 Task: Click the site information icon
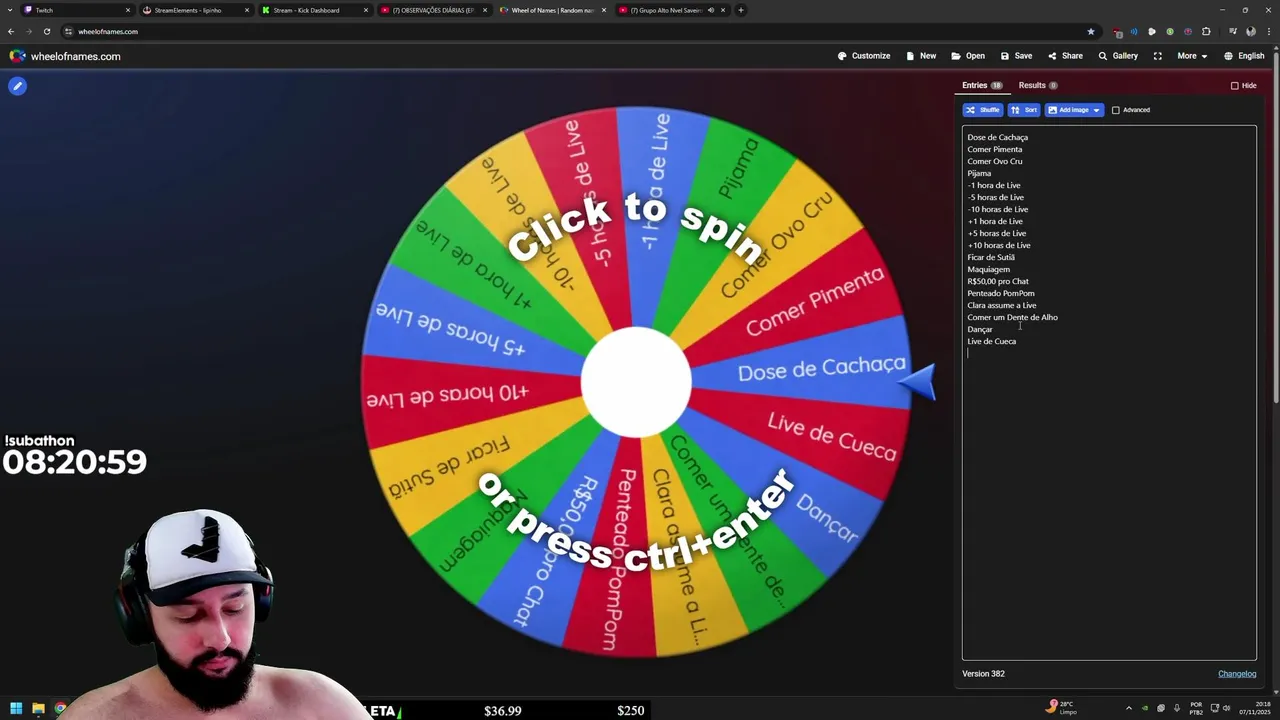[68, 31]
